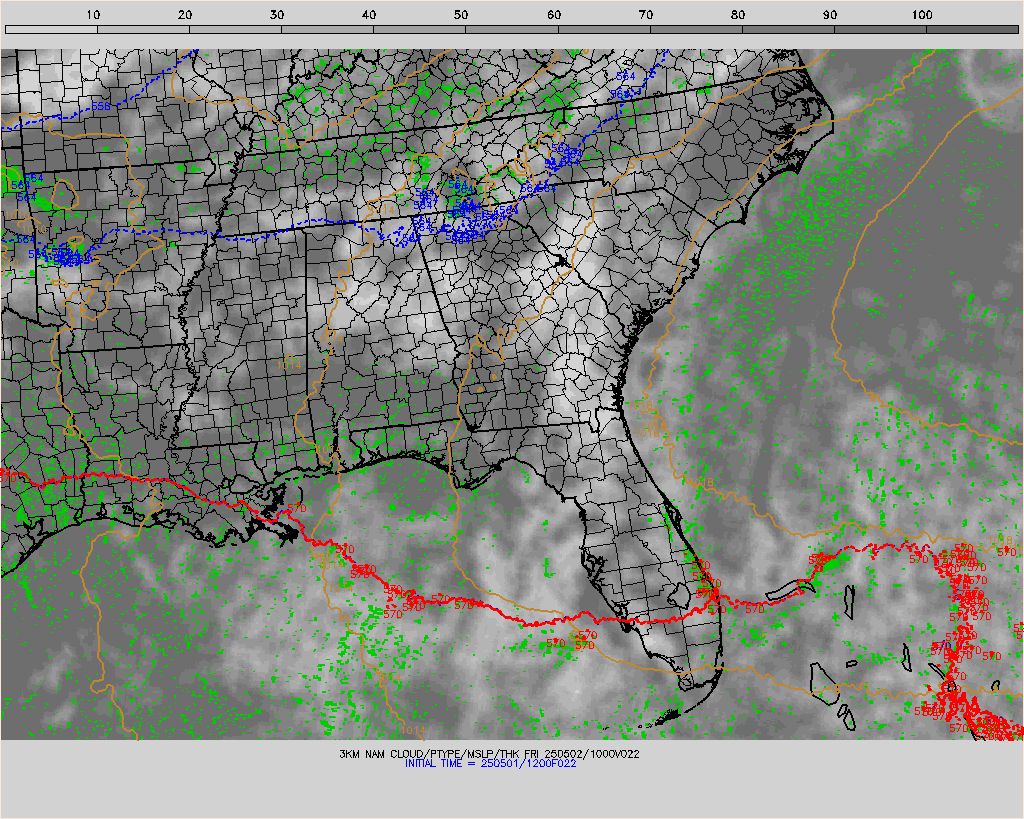
Task: Pick the 40–50 gray scale swatch
Action: (419, 29)
